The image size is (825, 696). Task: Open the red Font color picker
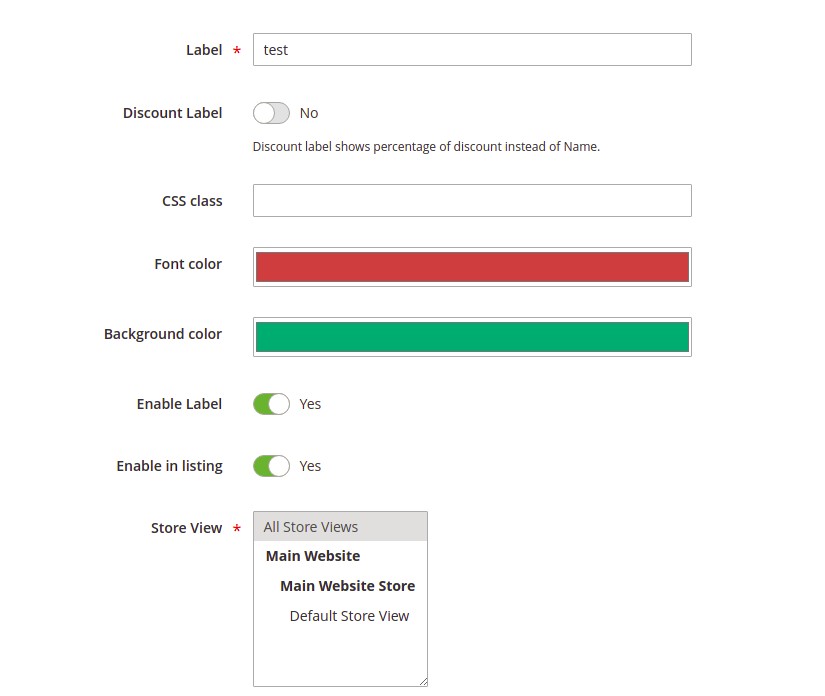coord(472,267)
